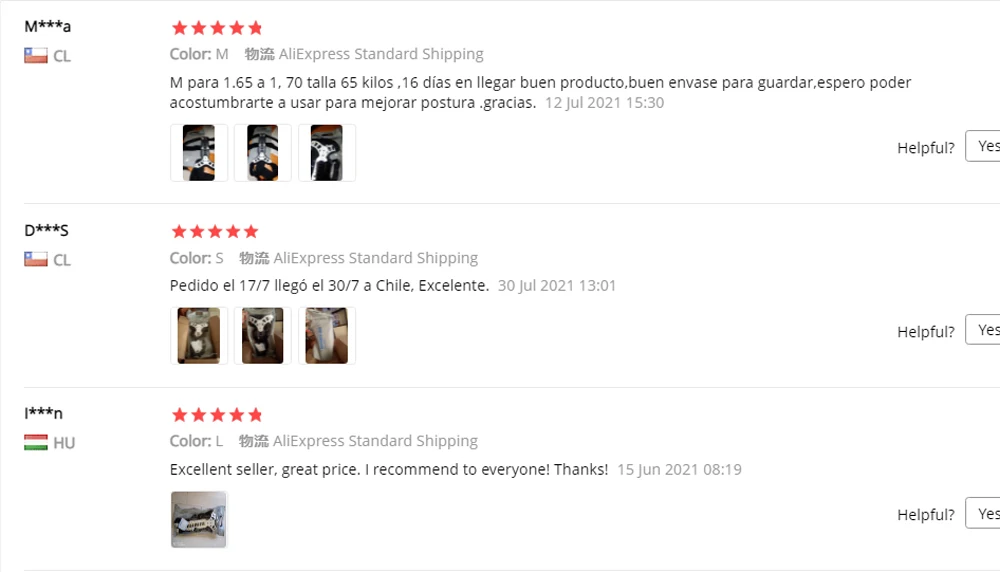
Task: Click the five-star rating of M***a's review
Action: (x=217, y=27)
